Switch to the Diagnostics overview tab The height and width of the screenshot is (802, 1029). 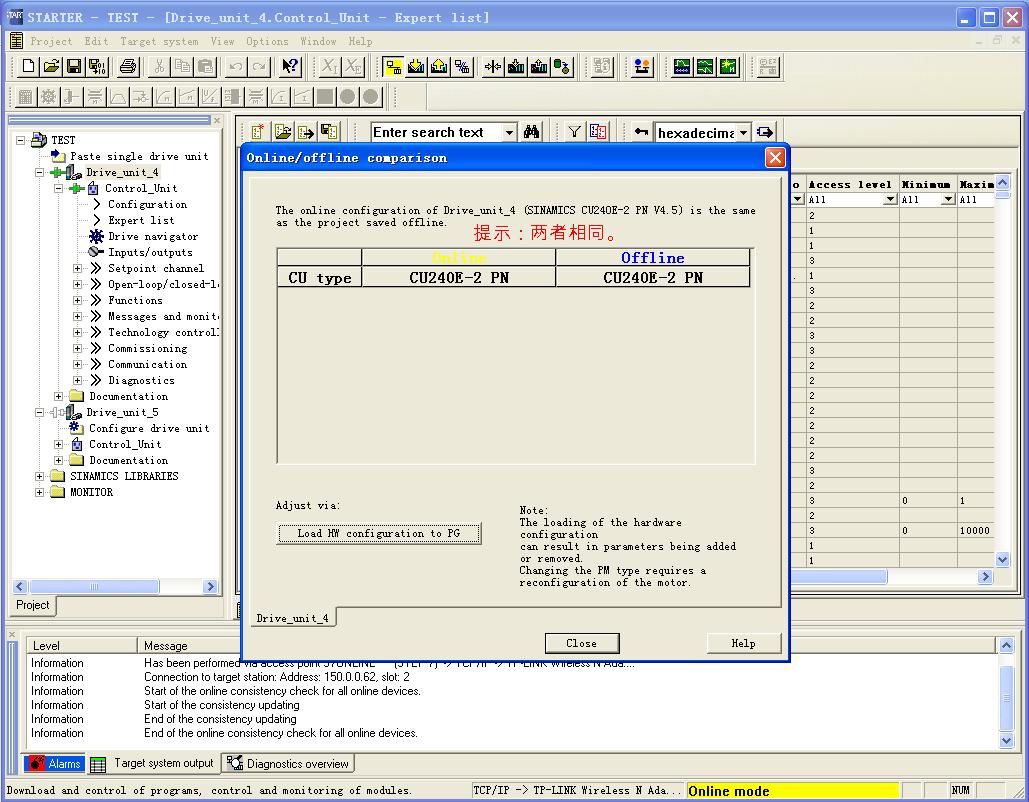[287, 763]
